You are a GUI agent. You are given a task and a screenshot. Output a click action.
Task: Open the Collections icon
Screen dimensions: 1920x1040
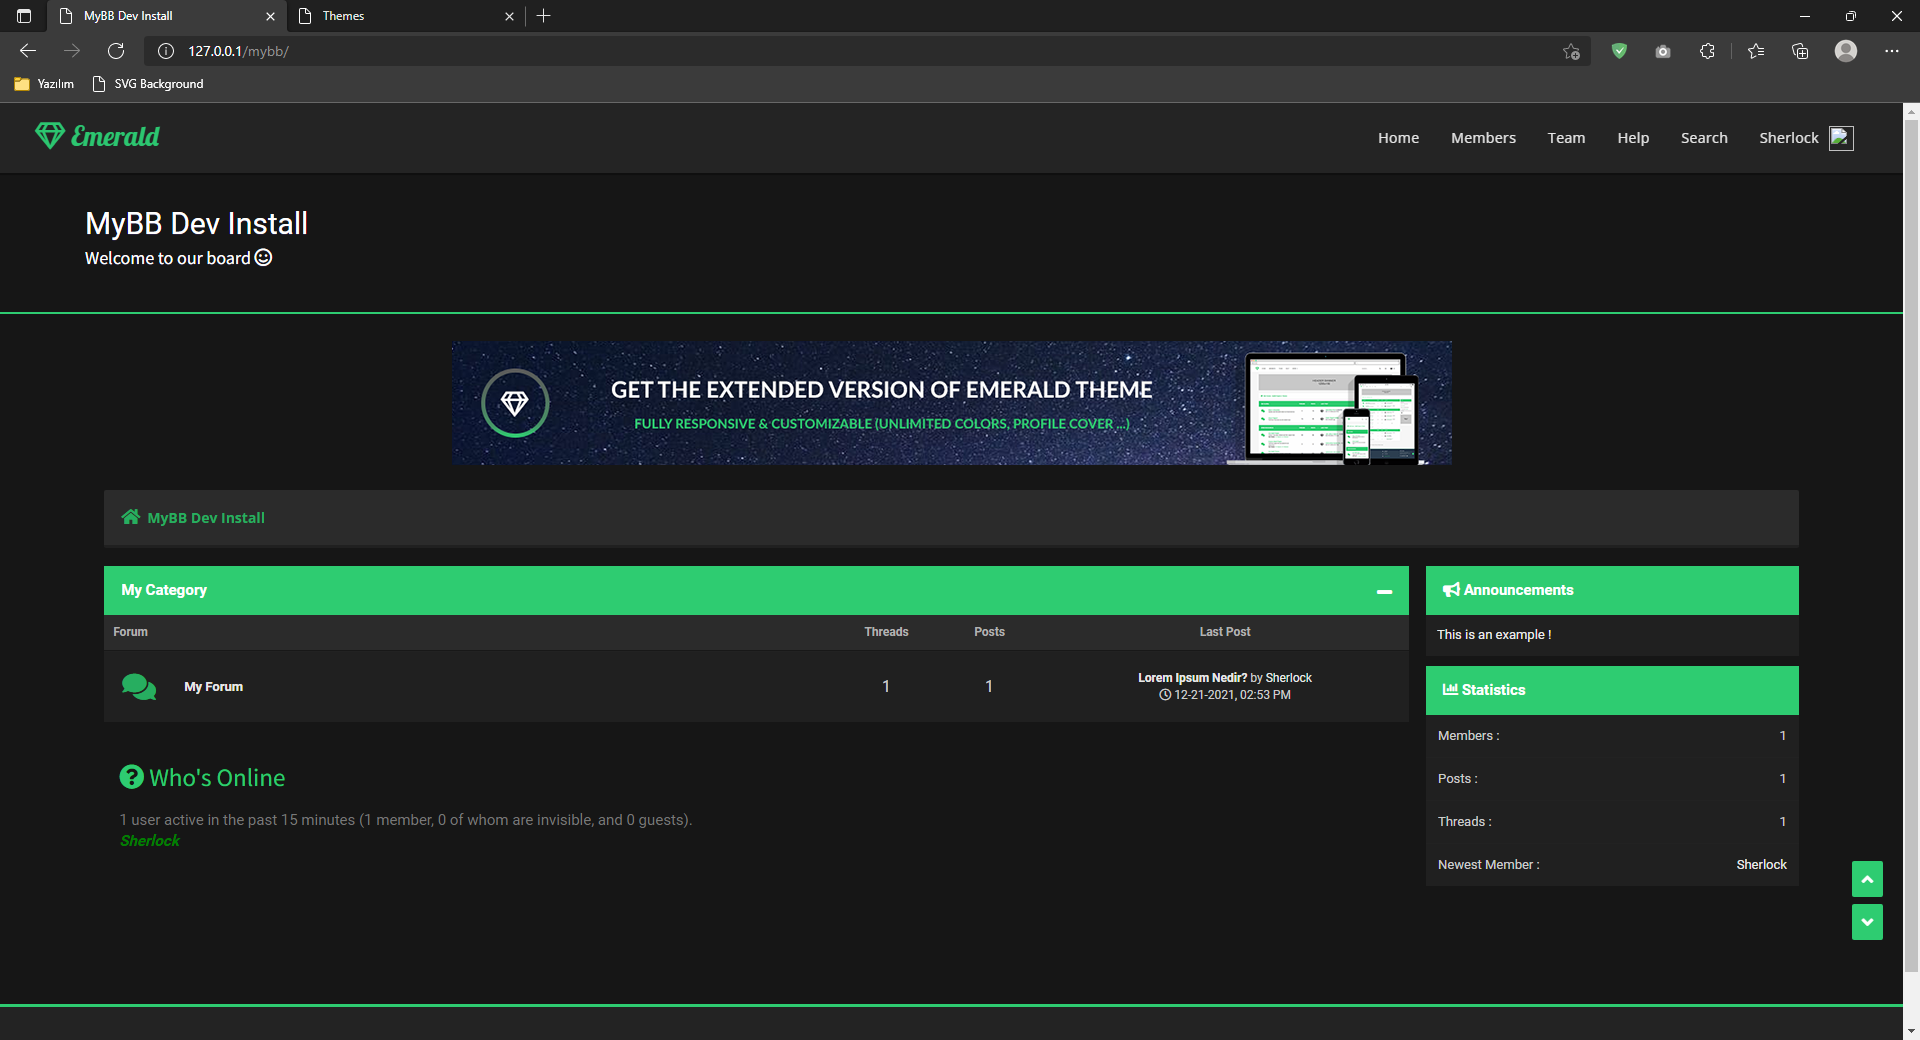coord(1800,51)
